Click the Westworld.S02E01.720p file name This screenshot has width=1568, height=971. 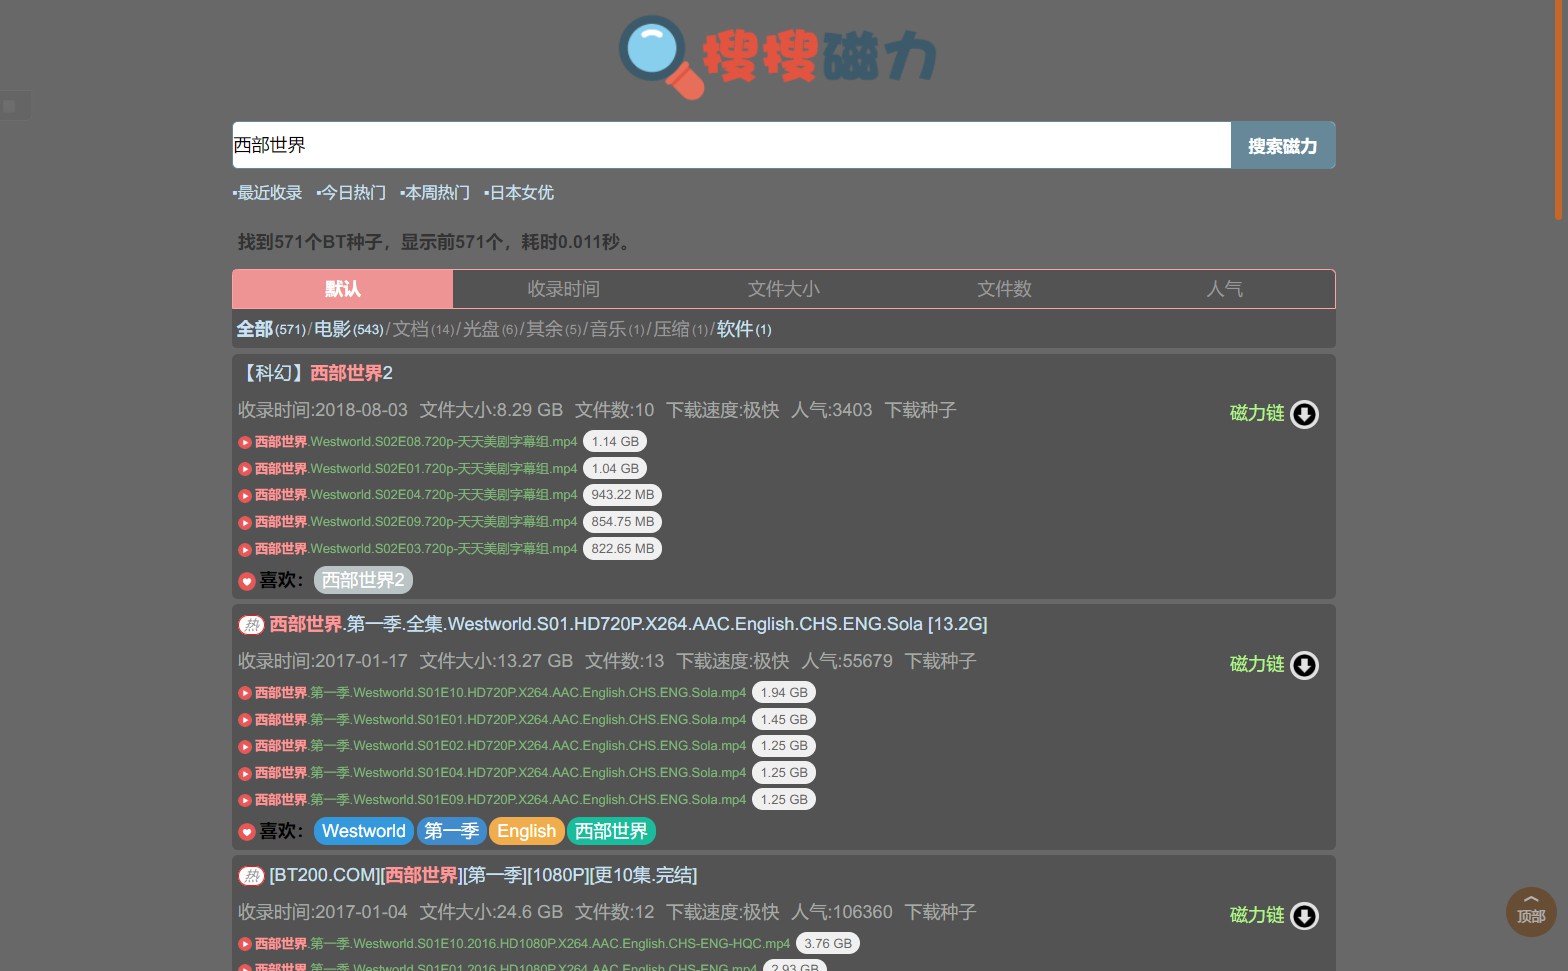point(416,469)
